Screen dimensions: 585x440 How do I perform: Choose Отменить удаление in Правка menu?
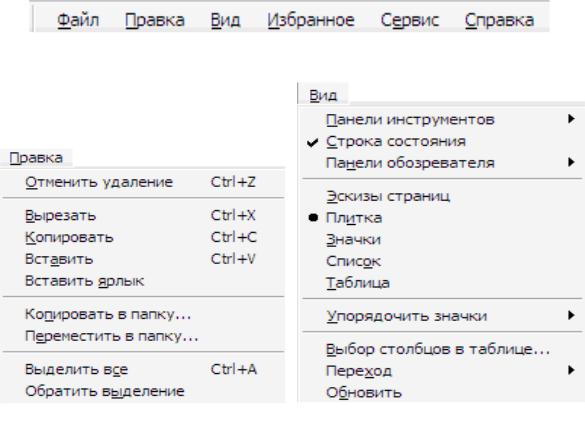(144, 182)
